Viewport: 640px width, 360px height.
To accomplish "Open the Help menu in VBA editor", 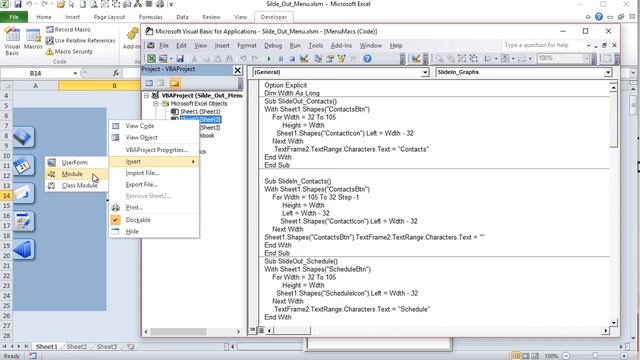I will pyautogui.click(x=396, y=45).
